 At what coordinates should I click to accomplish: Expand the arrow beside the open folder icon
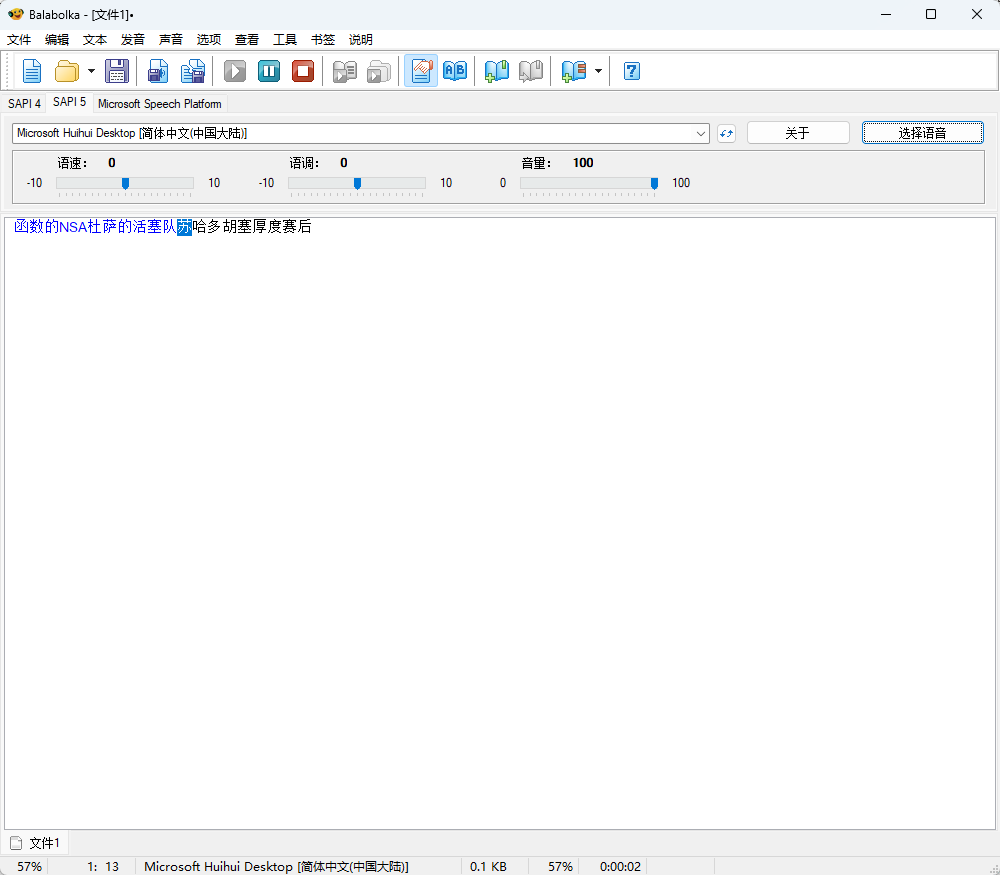click(91, 71)
